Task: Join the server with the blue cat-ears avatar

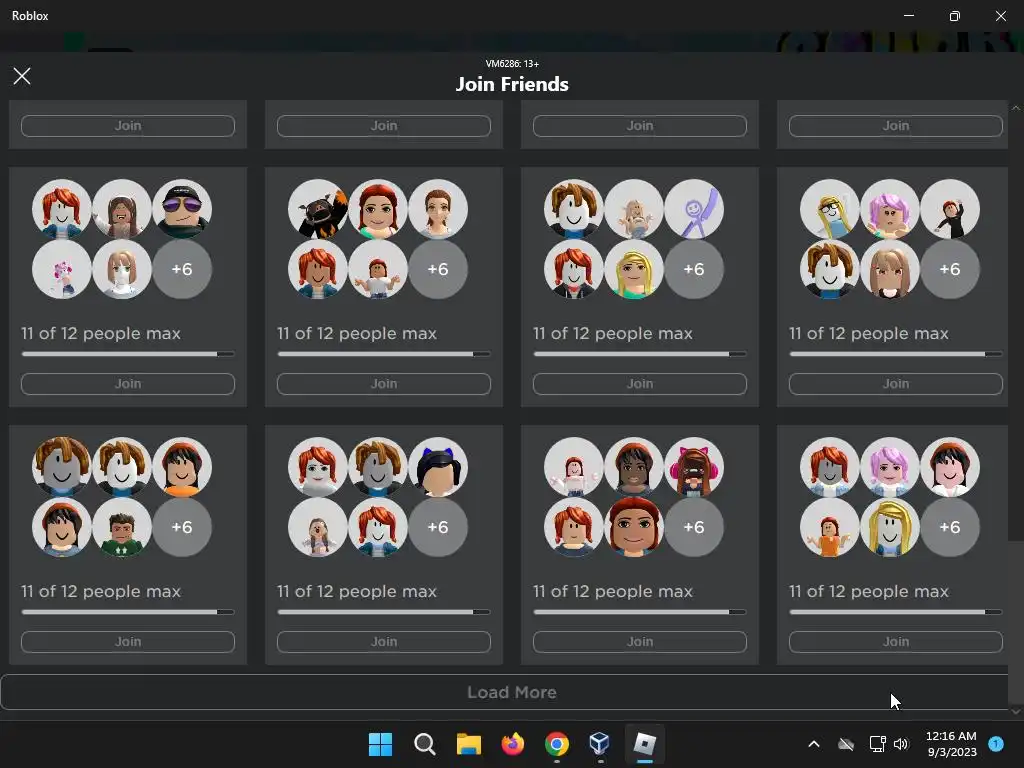Action: tap(384, 642)
